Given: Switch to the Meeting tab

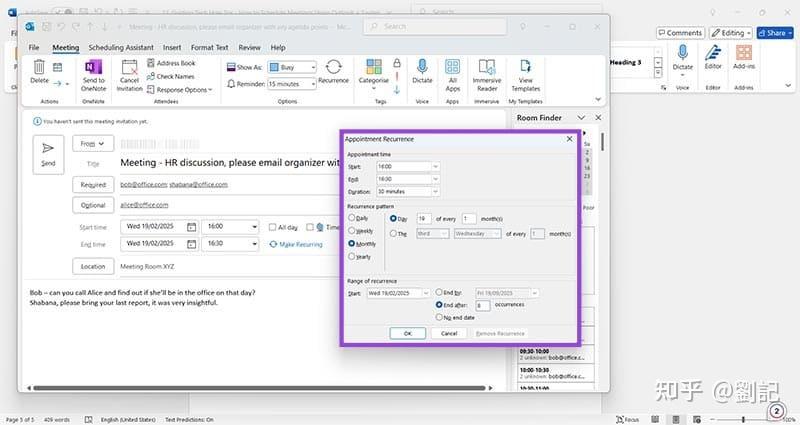Looking at the screenshot, I should pyautogui.click(x=66, y=47).
